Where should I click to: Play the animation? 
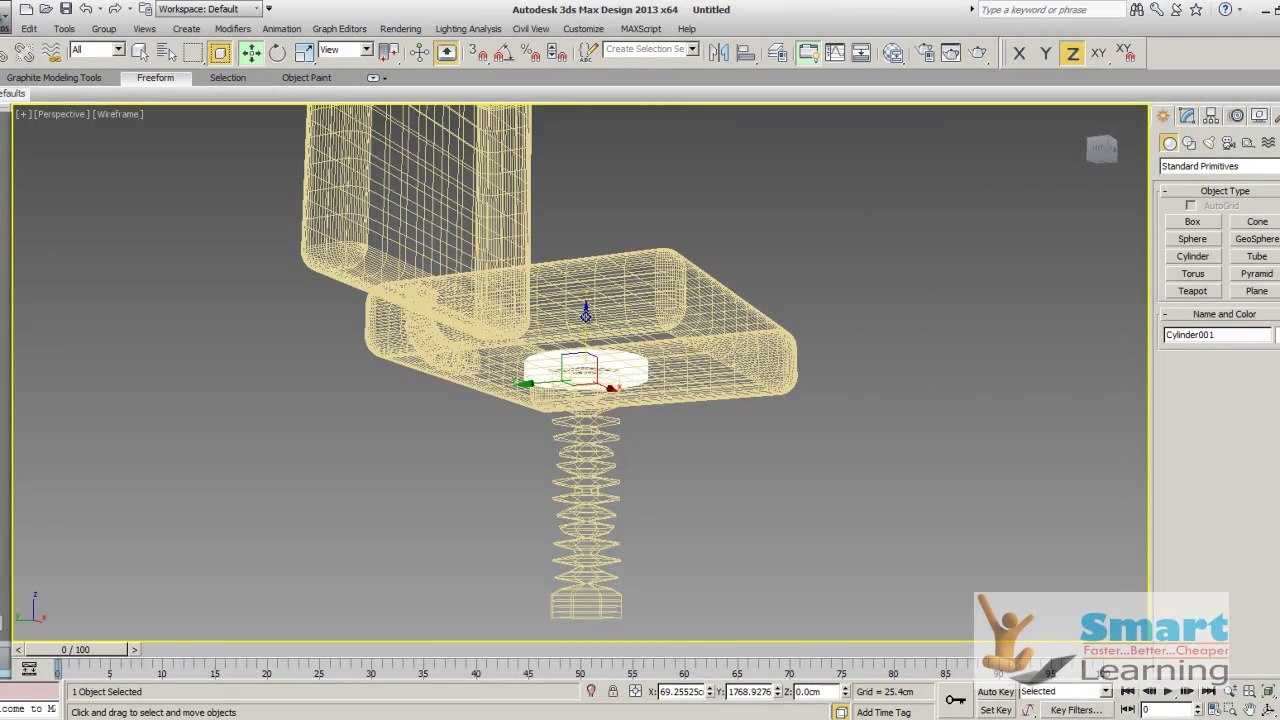point(1167,692)
